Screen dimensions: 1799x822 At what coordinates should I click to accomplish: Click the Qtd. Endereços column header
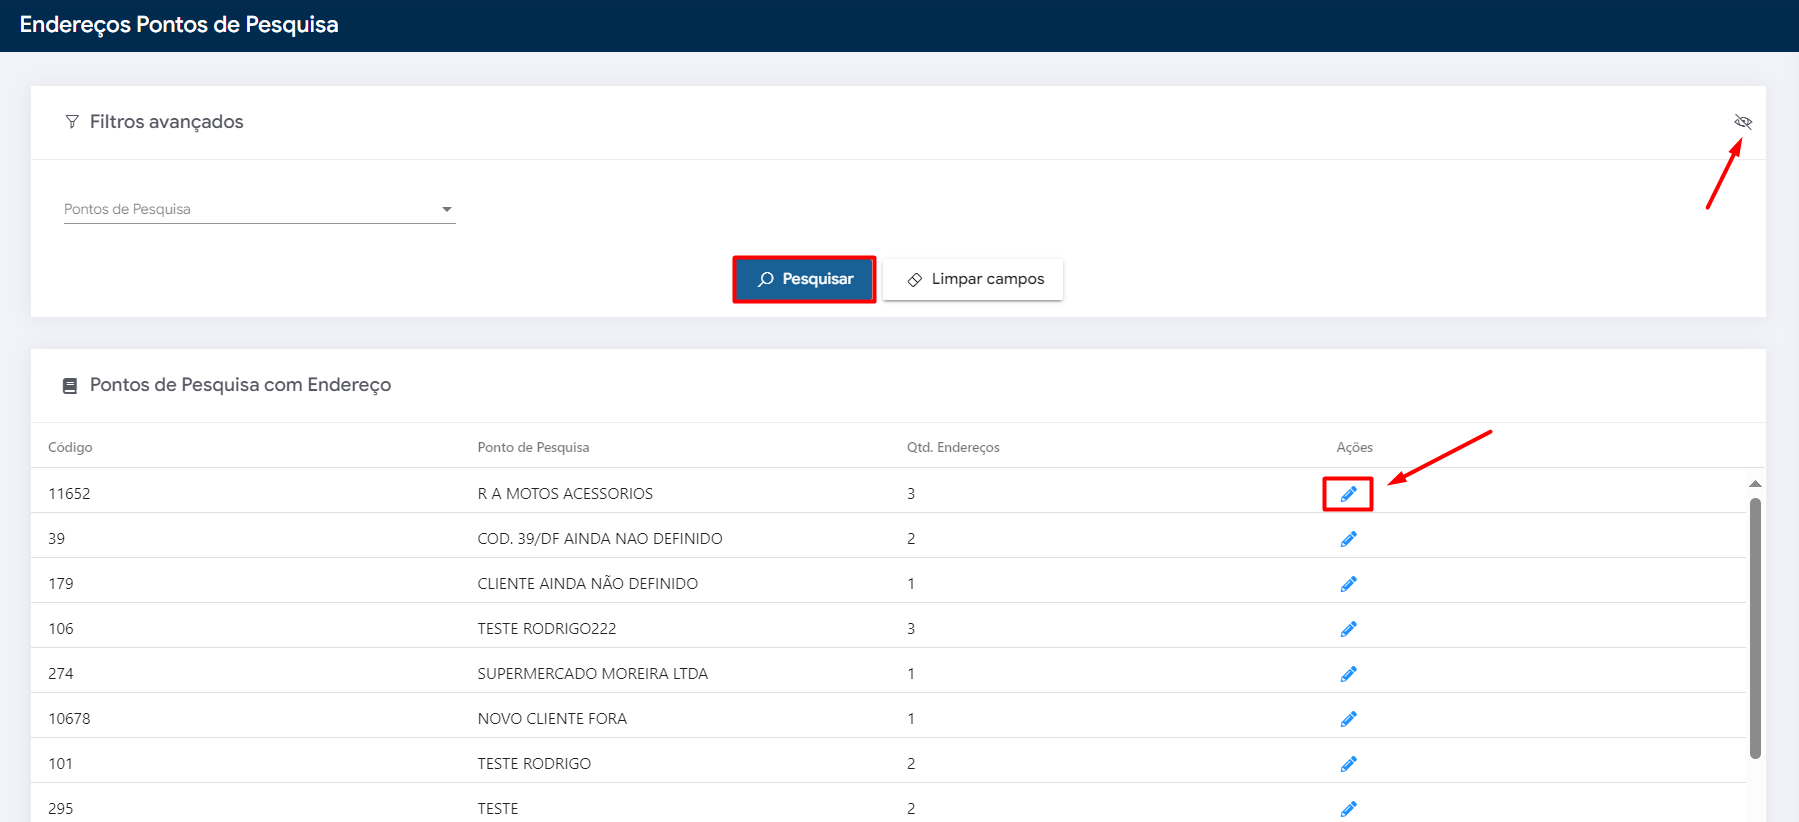pyautogui.click(x=953, y=447)
